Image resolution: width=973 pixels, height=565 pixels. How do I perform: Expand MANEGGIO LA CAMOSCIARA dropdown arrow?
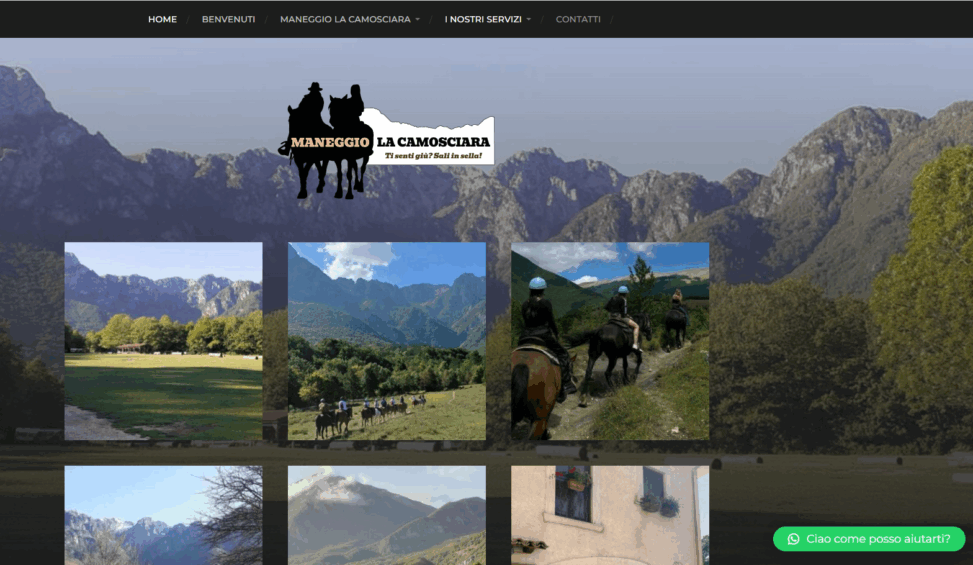tap(418, 20)
